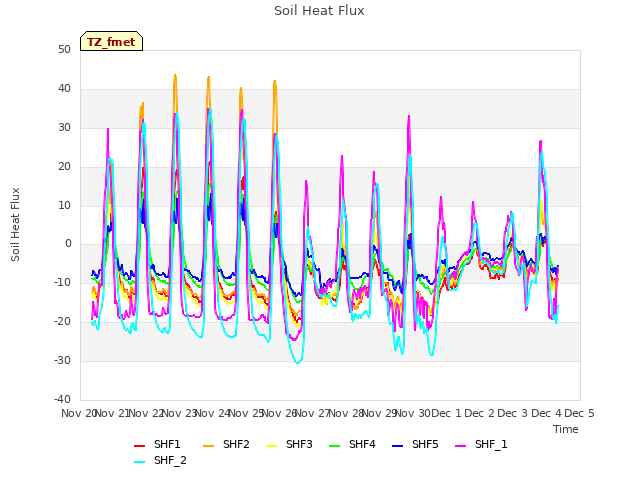Image resolution: width=640 pixels, height=480 pixels.
Task: Click the 50 tick on y-axis
Action: pos(64,50)
